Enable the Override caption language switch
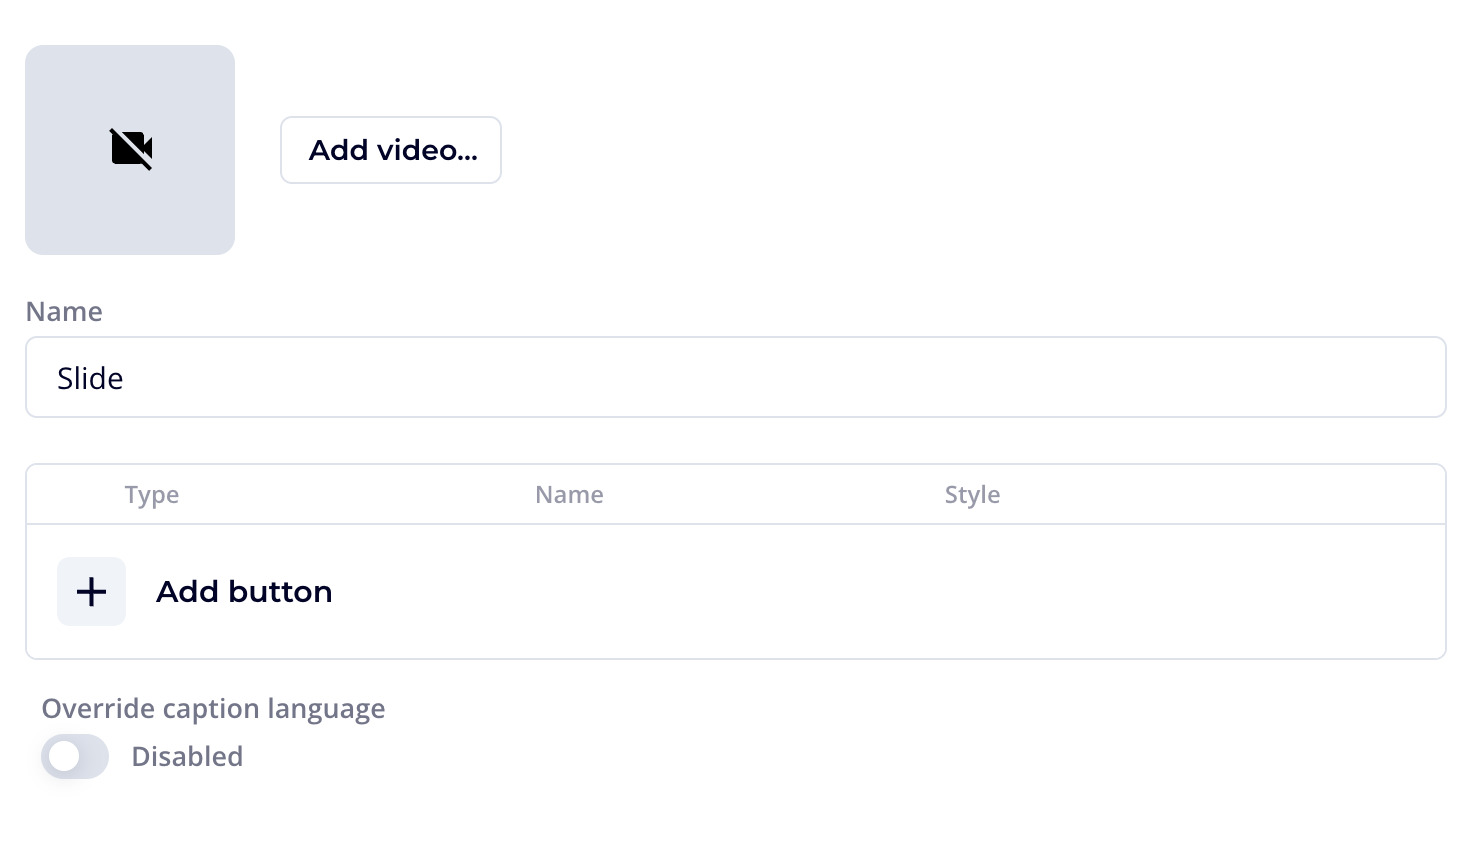 point(75,756)
